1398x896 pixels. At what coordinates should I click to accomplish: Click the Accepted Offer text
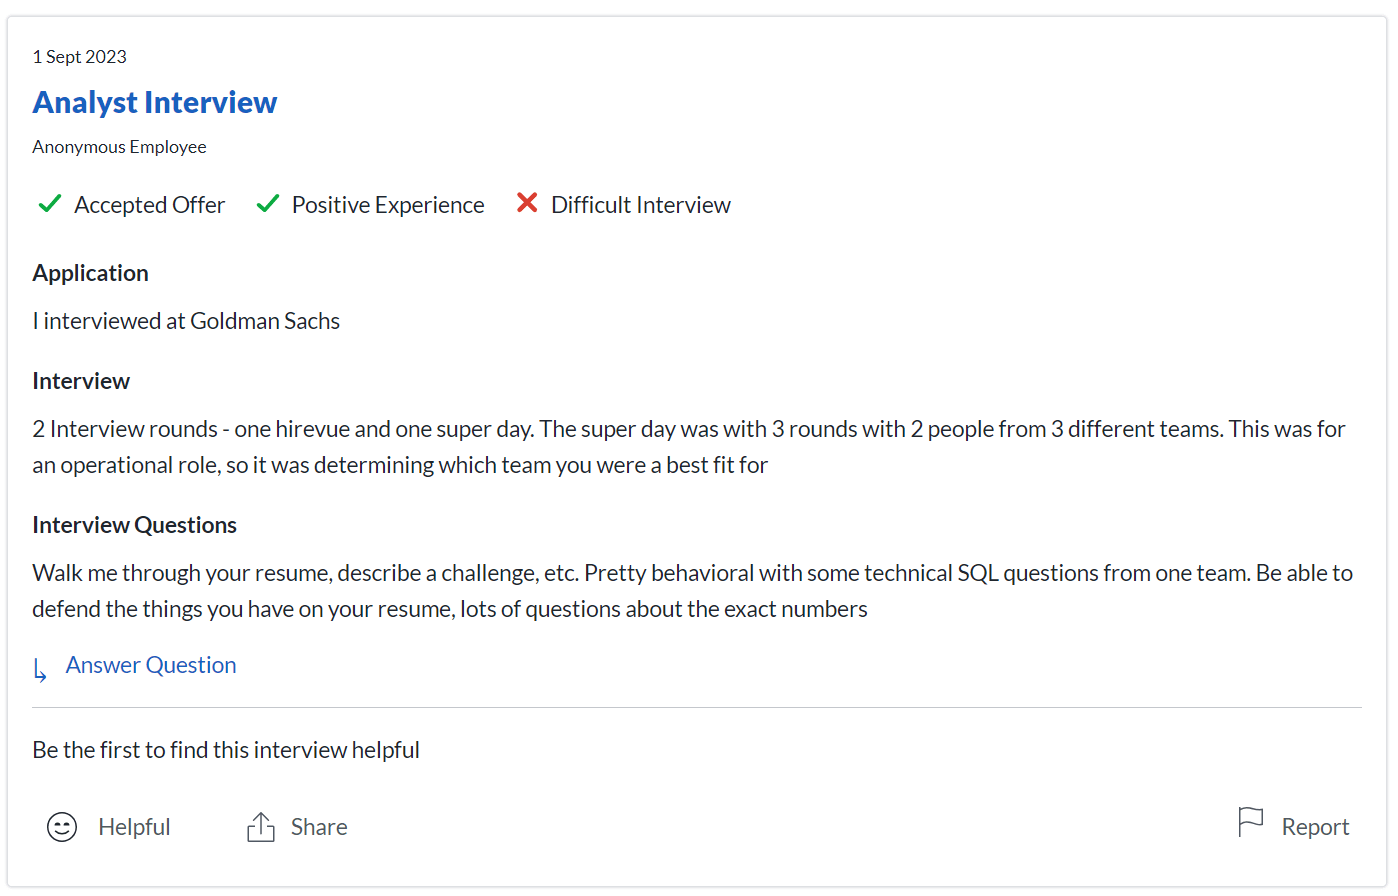(x=149, y=205)
